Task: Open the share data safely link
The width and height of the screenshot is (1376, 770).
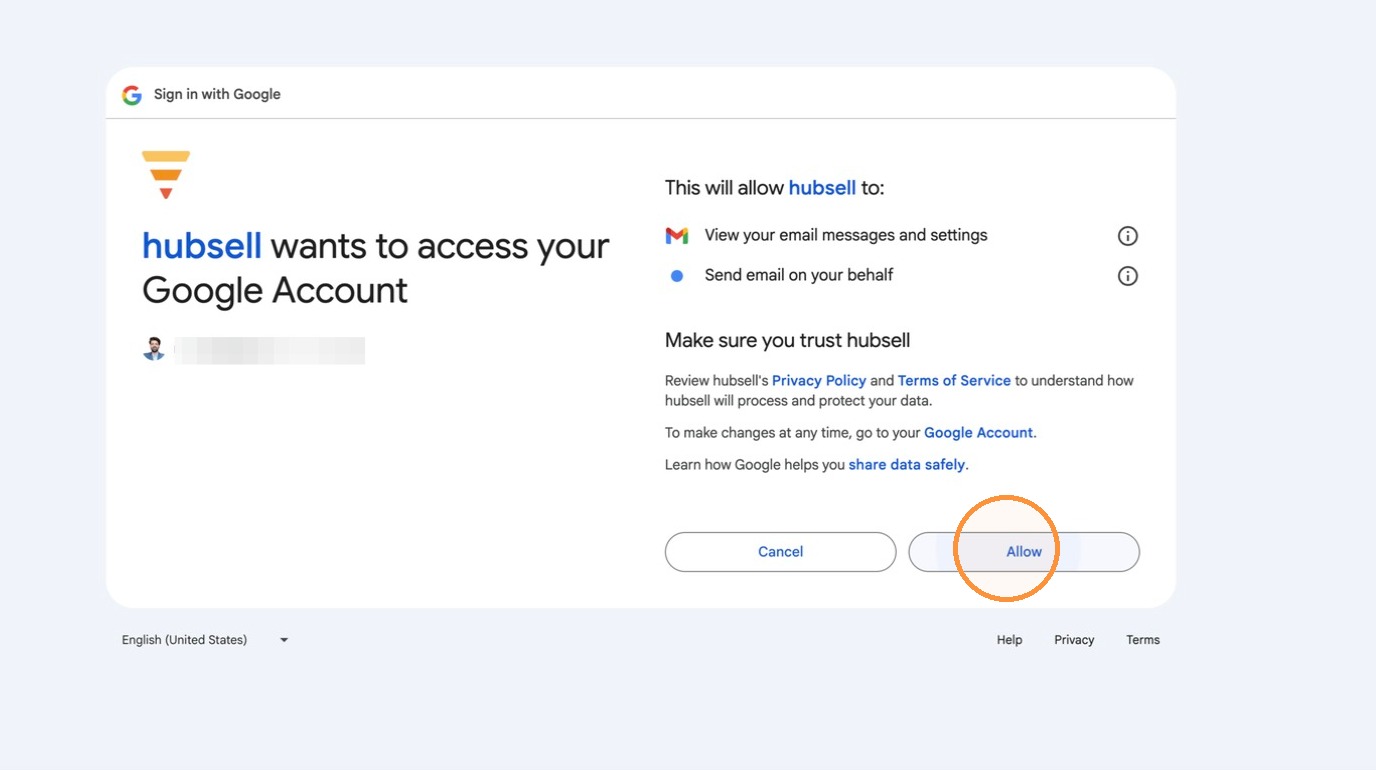Action: pos(907,465)
